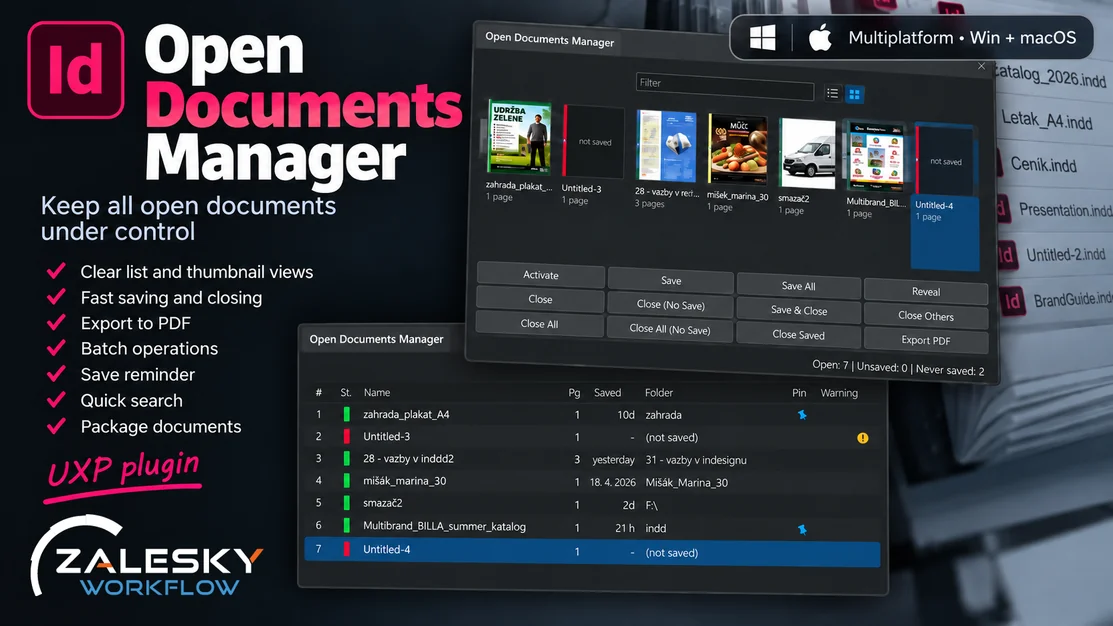Select the 28 - vazby thumbnail
1113x626 pixels.
click(x=666, y=145)
